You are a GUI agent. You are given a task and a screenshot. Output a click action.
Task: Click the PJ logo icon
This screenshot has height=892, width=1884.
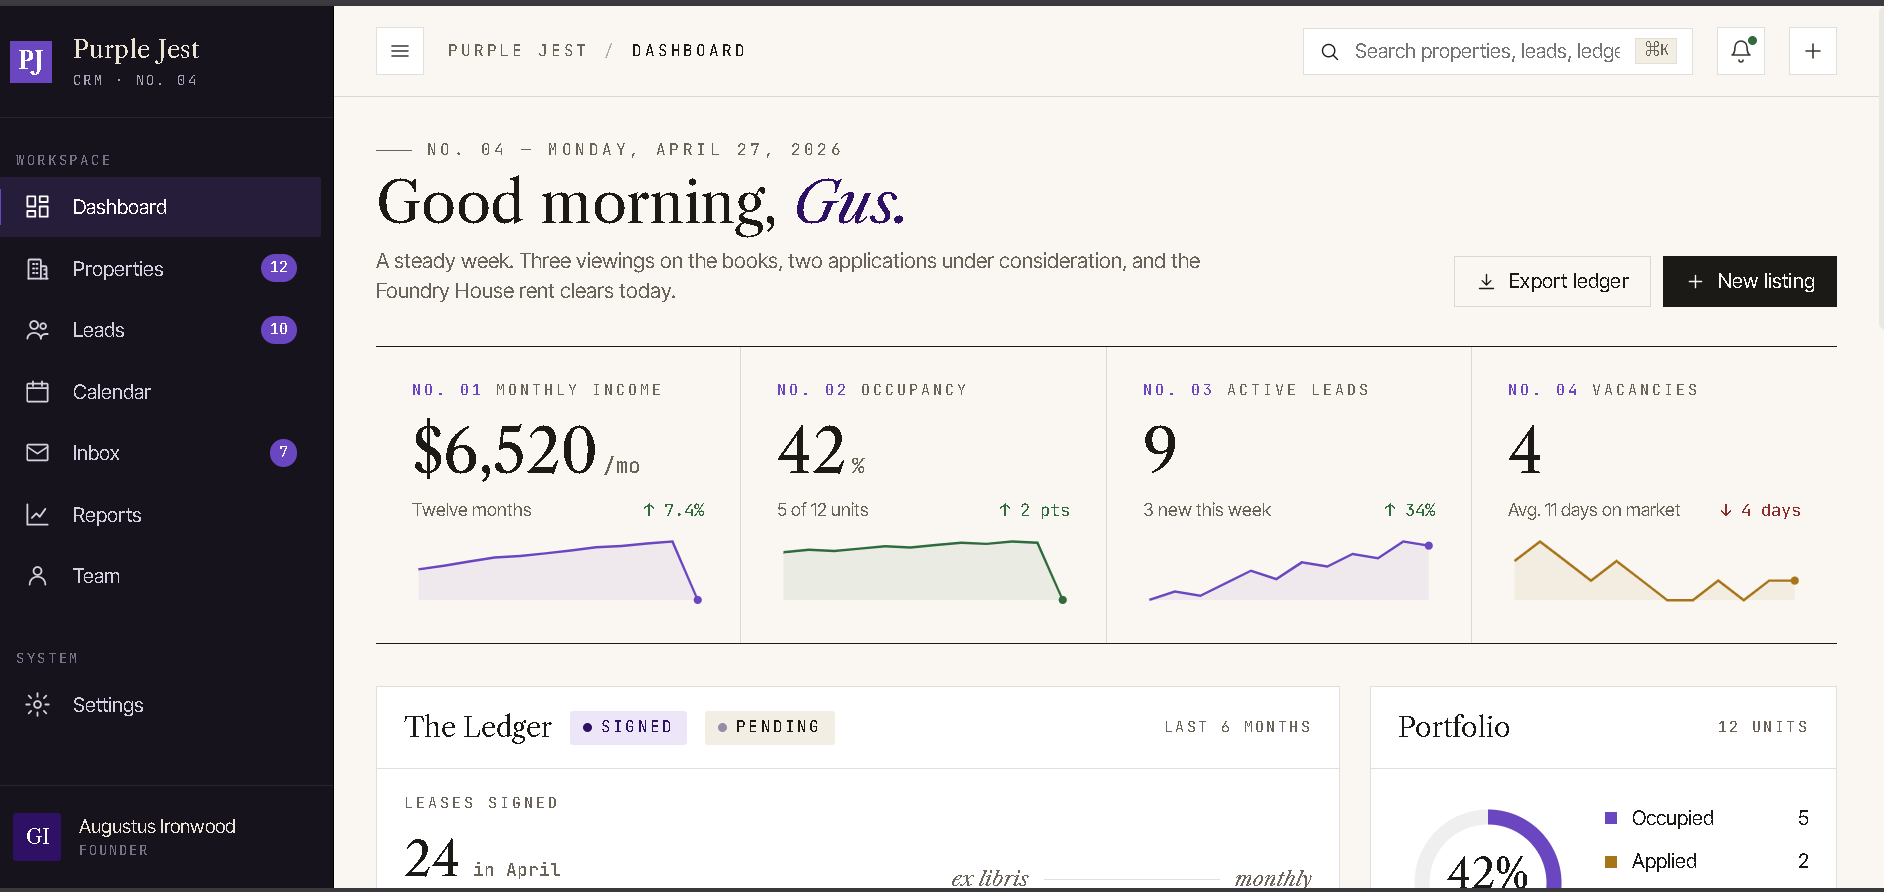point(31,62)
